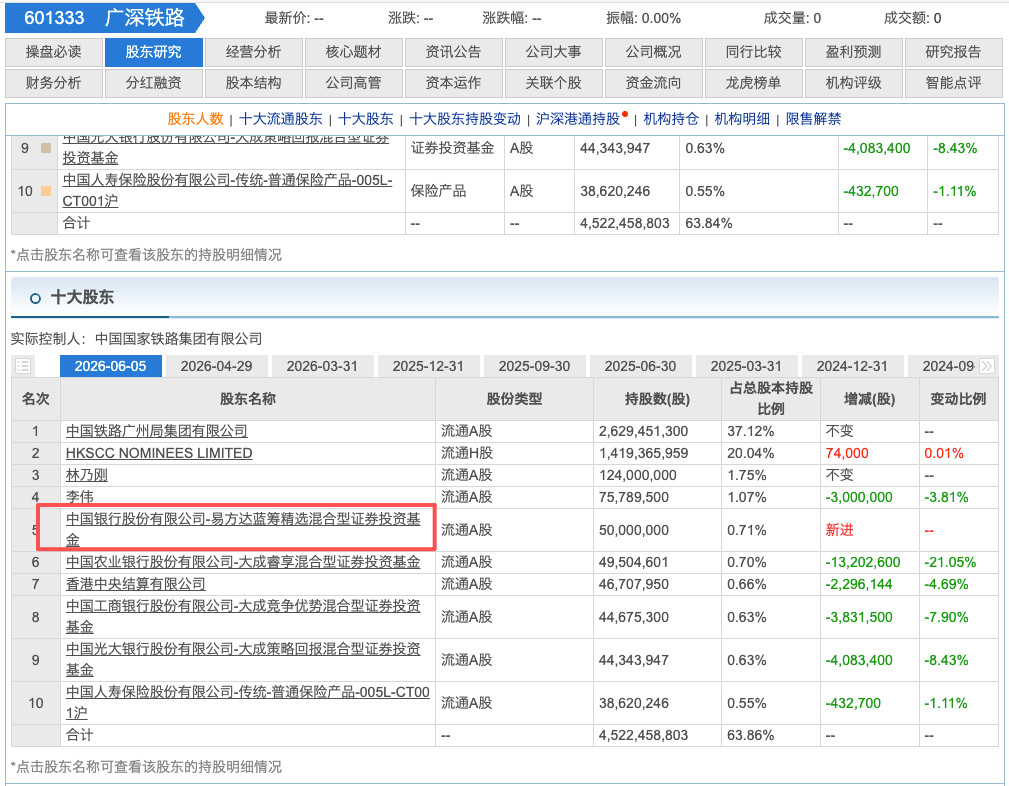Open 中国人寿 link in upper table row 10
1009x786 pixels.
[228, 191]
